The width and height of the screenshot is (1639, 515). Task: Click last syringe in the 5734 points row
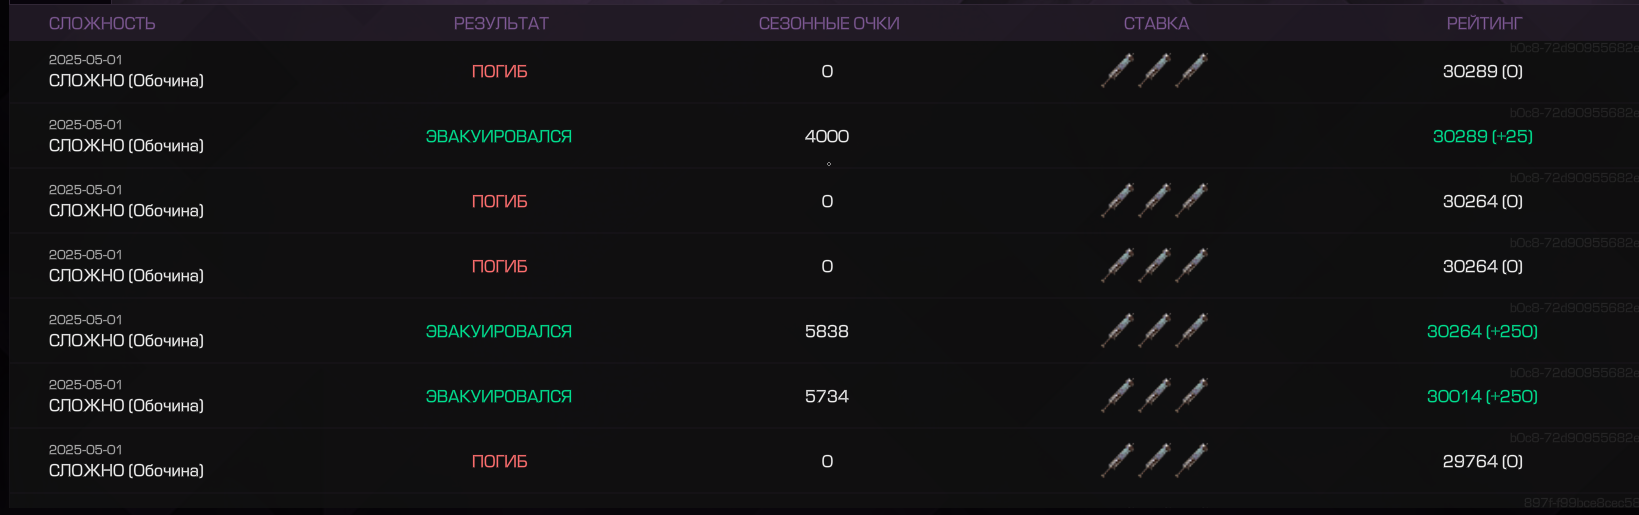tap(1191, 396)
